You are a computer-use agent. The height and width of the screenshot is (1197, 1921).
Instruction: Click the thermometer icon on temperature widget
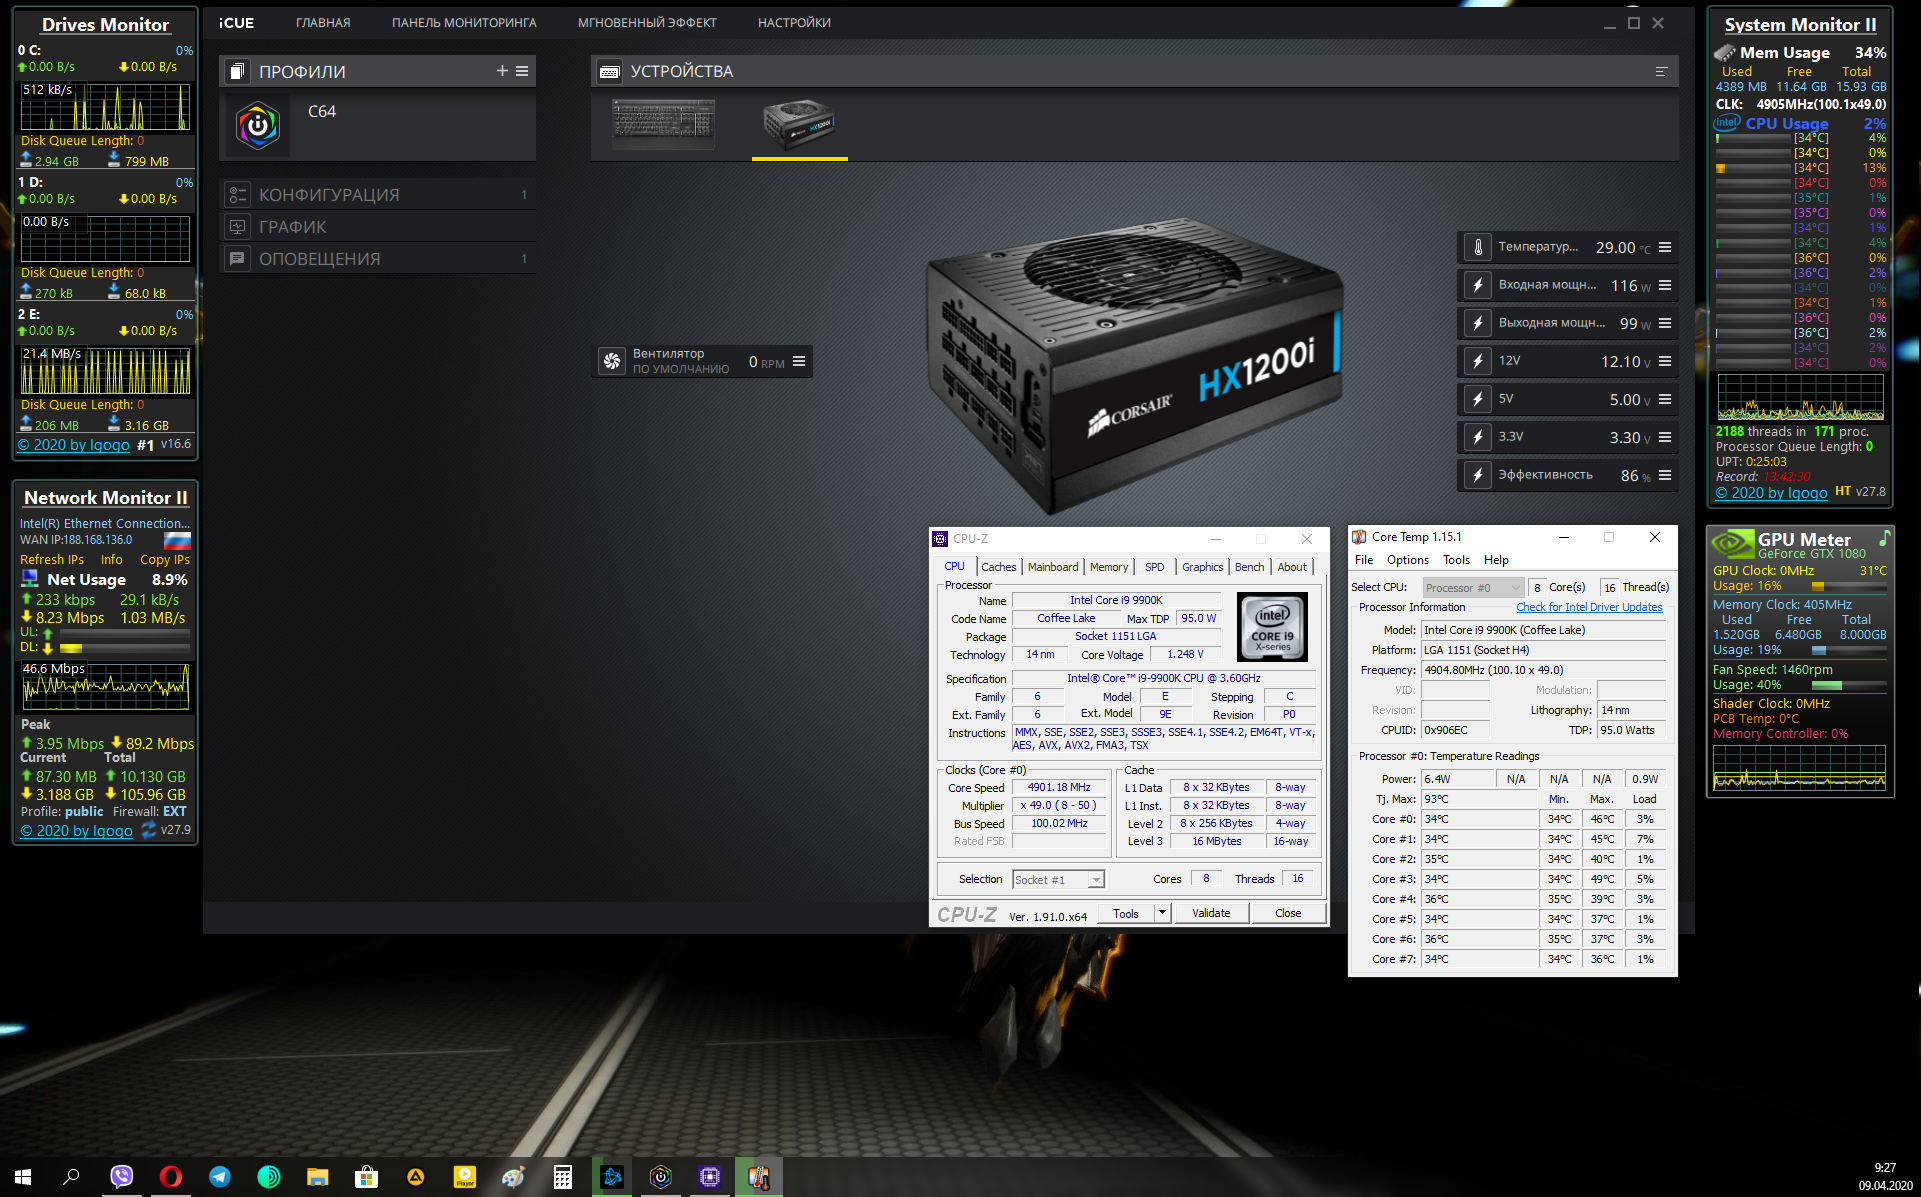click(1478, 247)
